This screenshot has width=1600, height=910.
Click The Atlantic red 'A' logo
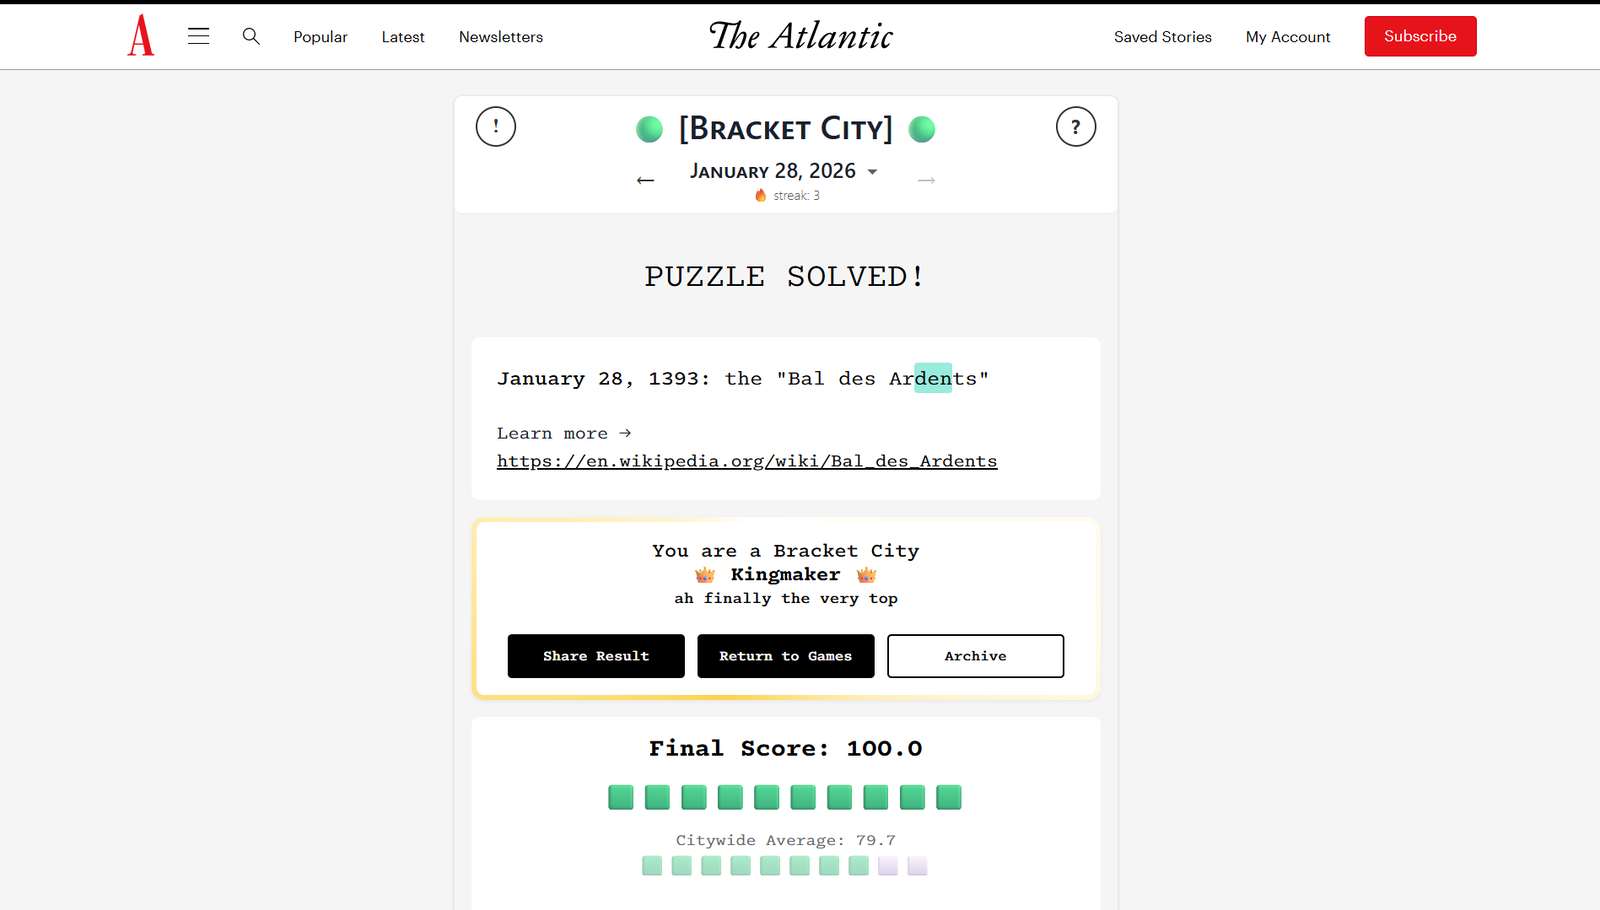(x=141, y=36)
